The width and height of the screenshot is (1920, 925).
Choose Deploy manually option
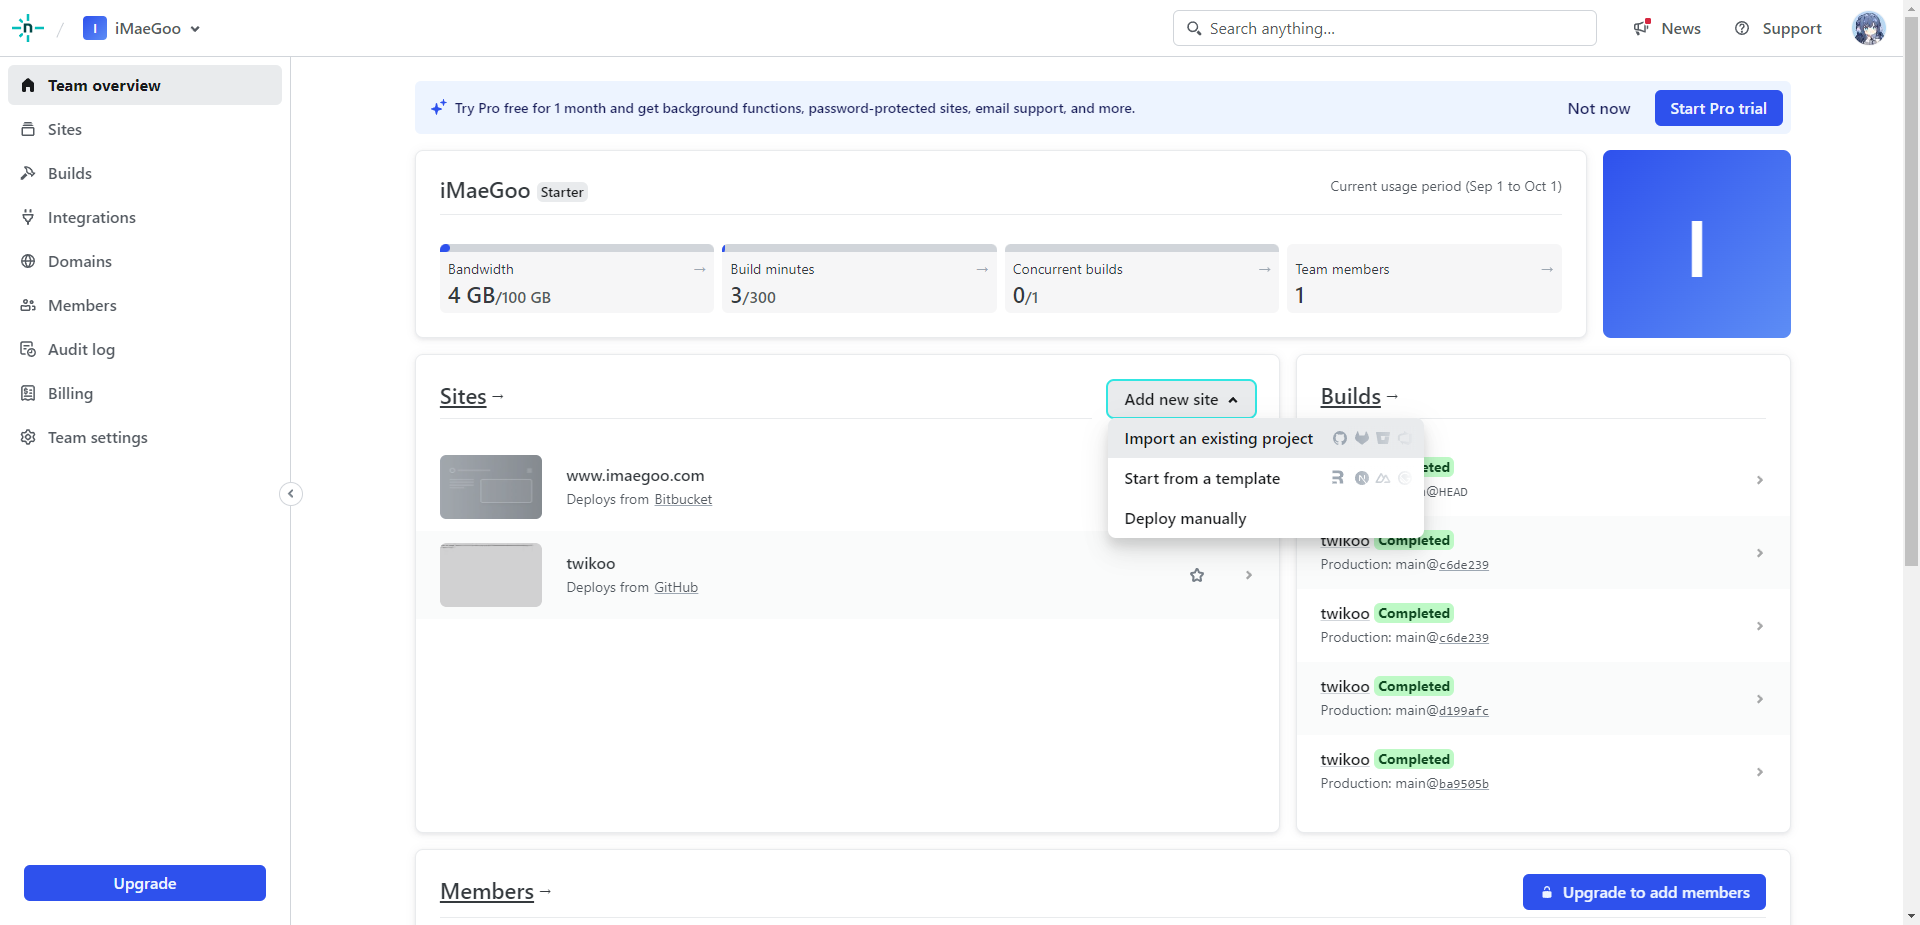(x=1185, y=519)
